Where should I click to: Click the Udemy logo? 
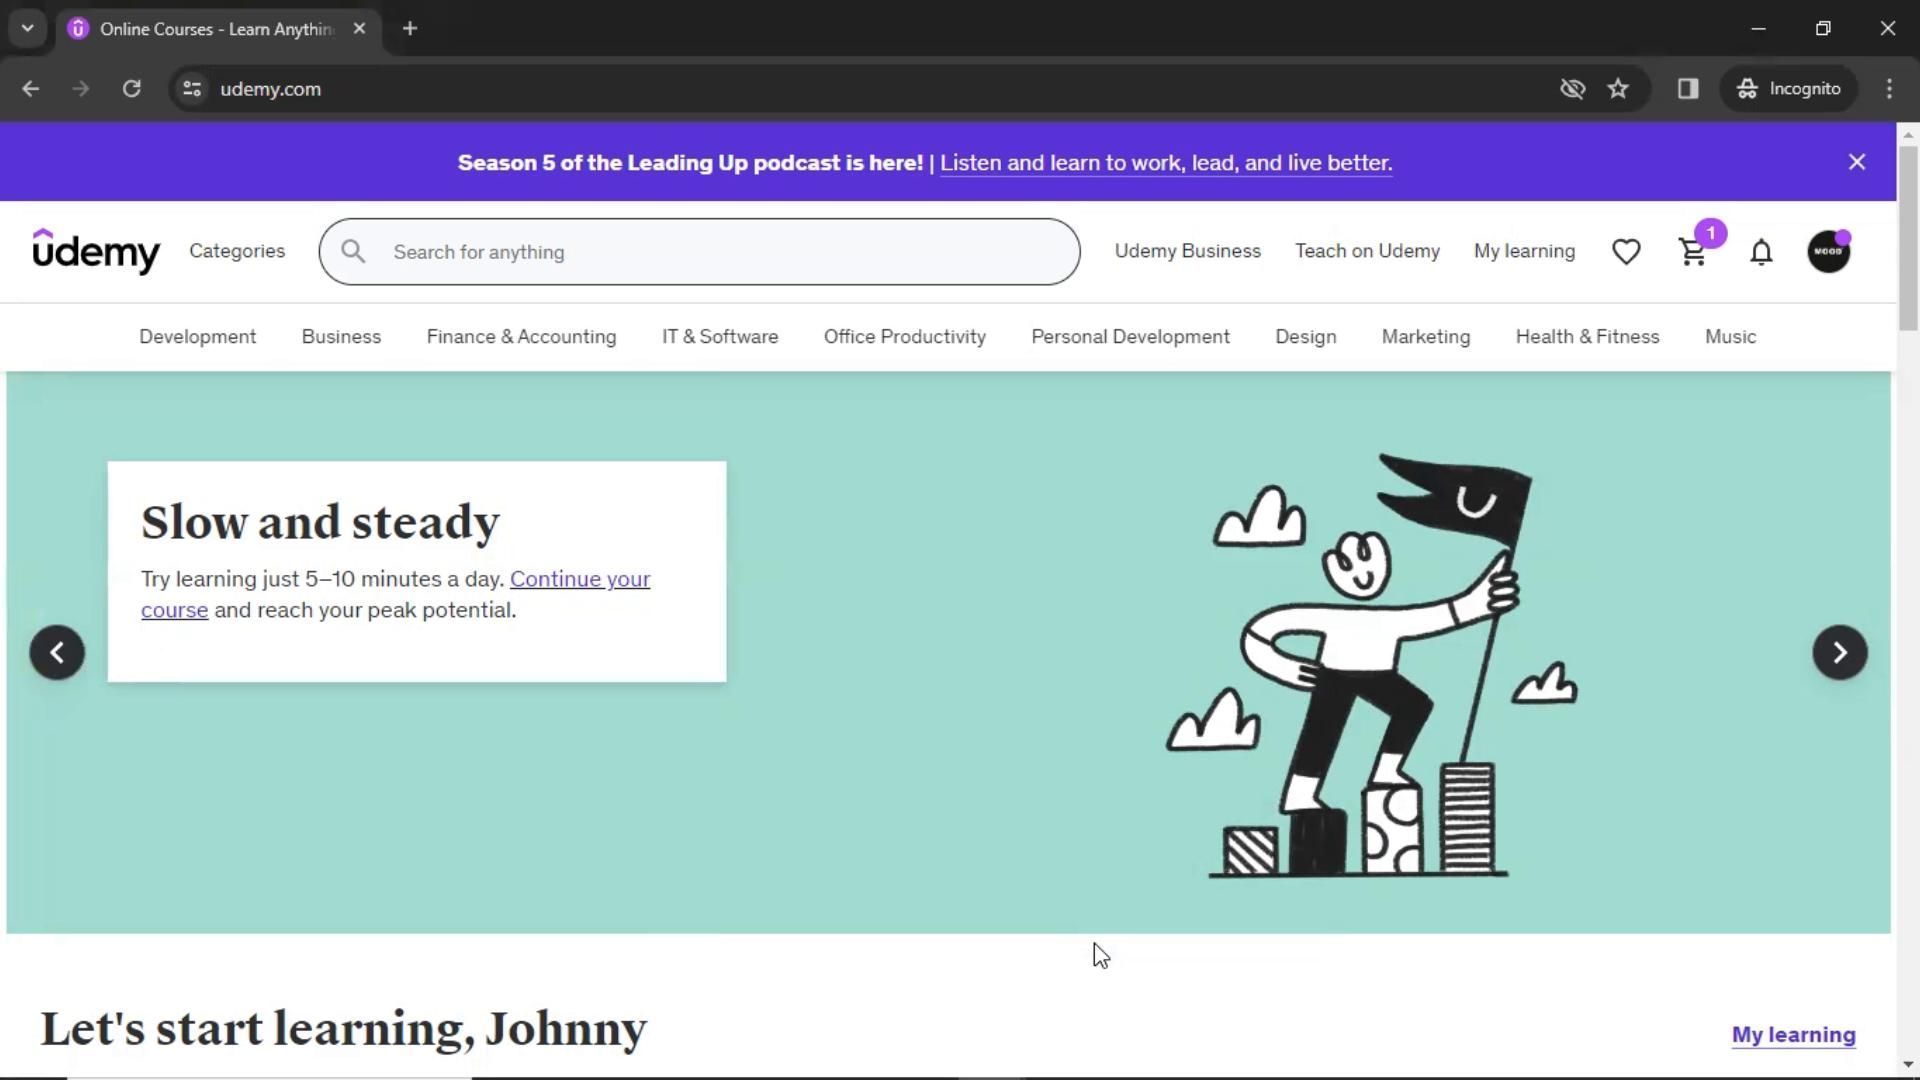click(96, 251)
